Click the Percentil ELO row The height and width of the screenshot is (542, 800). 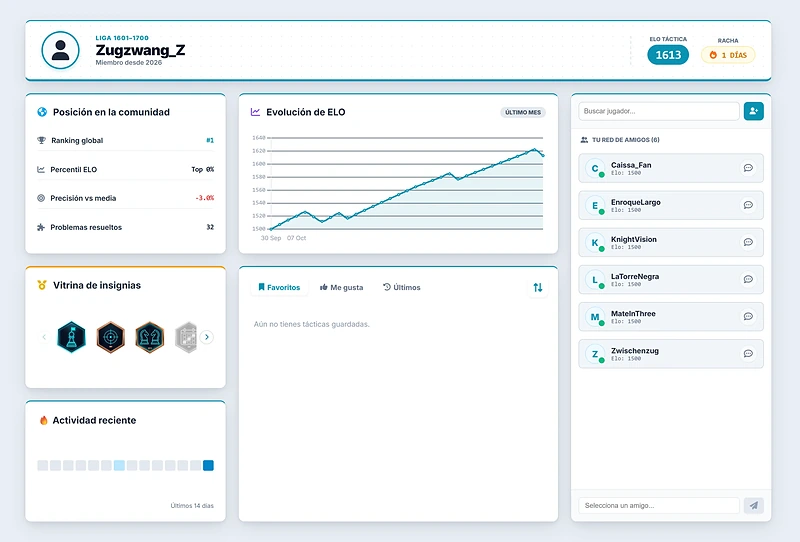pyautogui.click(x=126, y=169)
